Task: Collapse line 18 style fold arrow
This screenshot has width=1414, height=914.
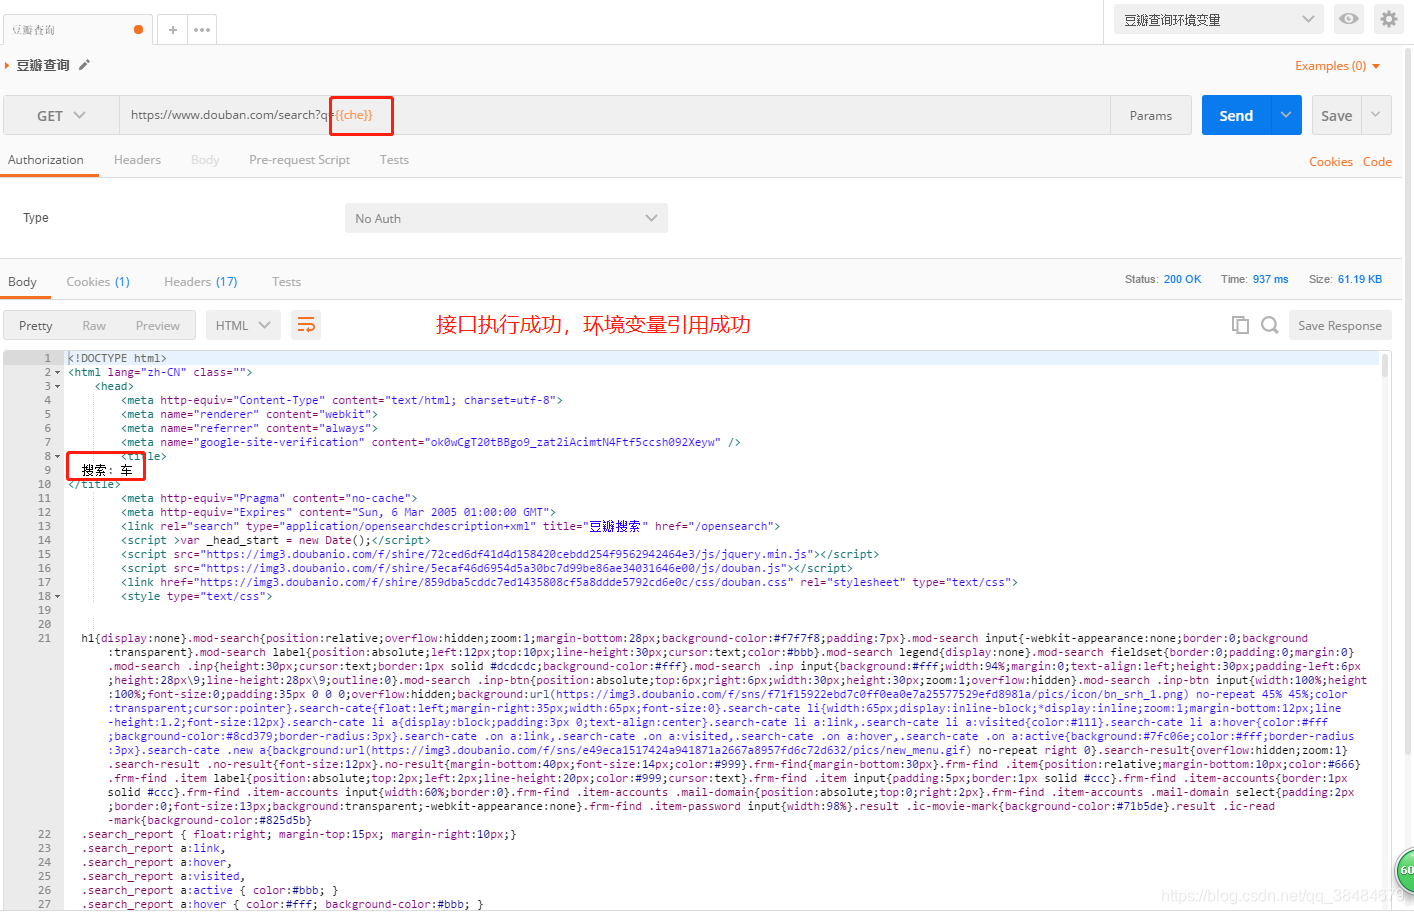Action: (57, 596)
